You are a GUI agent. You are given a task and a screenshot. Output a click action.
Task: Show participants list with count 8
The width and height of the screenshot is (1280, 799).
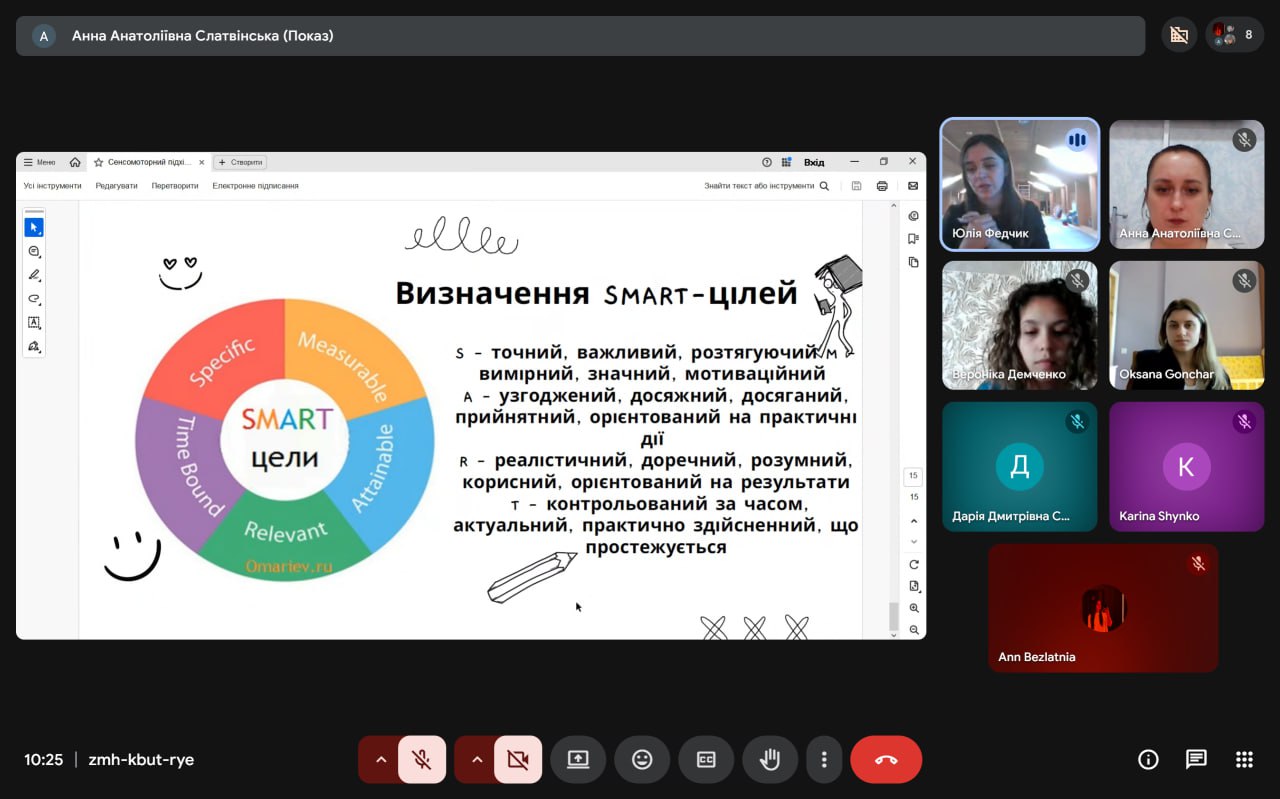click(1234, 35)
